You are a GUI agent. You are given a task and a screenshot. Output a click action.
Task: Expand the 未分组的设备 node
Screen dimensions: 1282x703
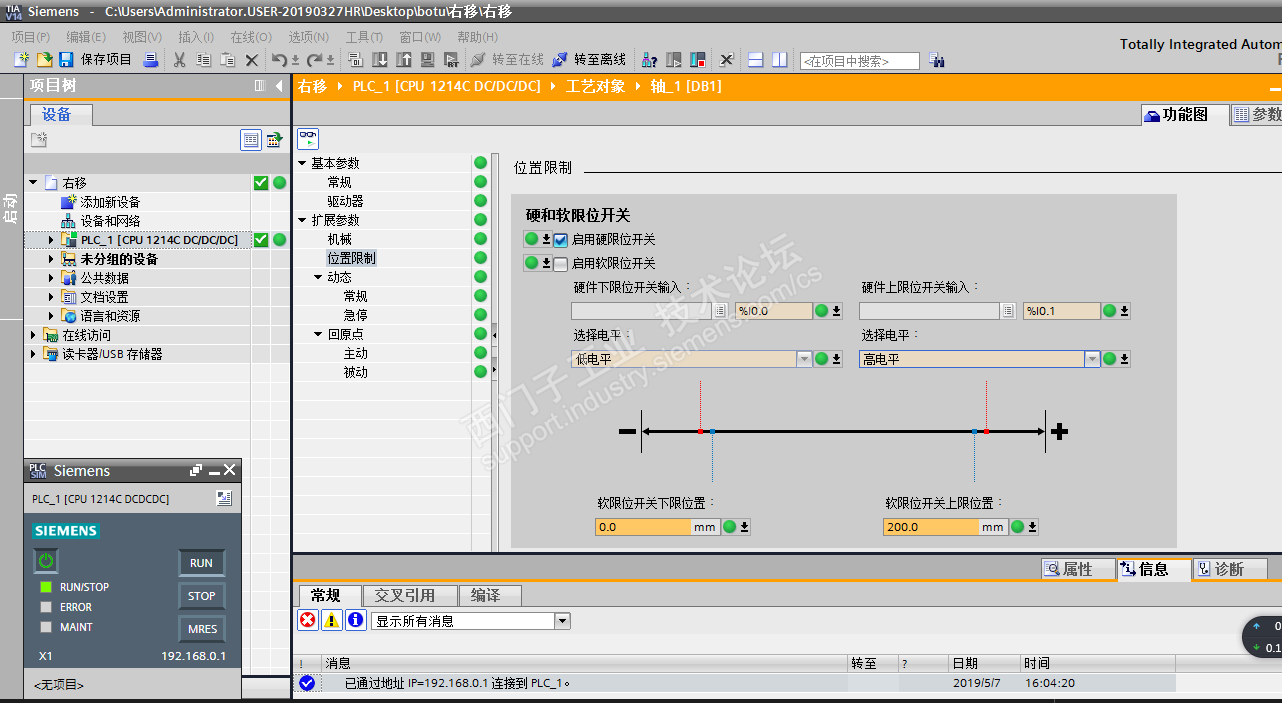(x=51, y=259)
